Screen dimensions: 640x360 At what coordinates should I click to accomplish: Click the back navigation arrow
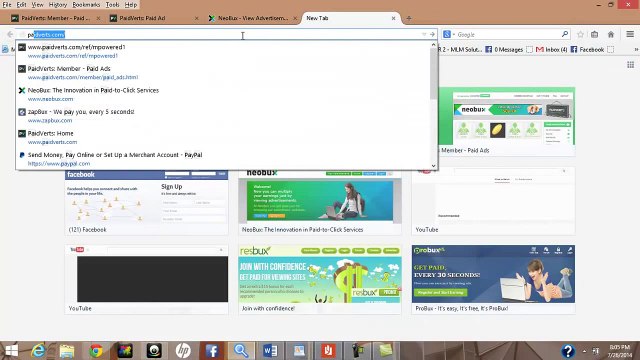pyautogui.click(x=10, y=35)
